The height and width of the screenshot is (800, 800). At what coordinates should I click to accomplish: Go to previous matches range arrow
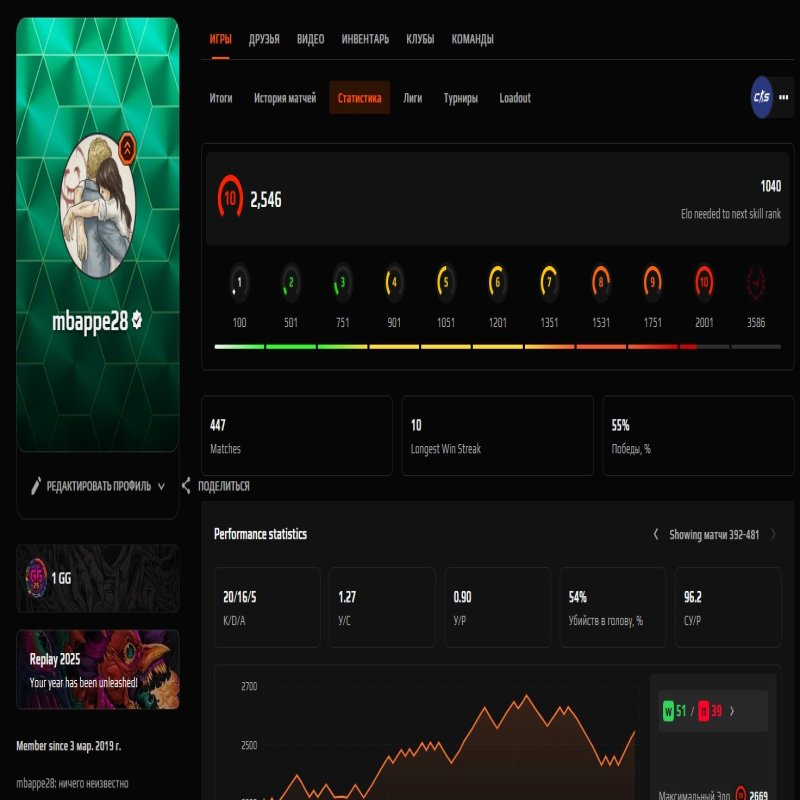tap(655, 535)
